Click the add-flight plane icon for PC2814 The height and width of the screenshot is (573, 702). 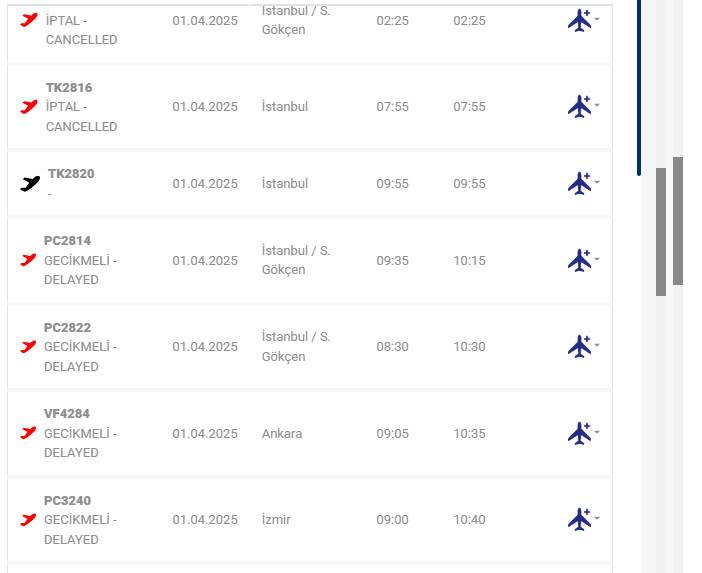click(x=579, y=260)
